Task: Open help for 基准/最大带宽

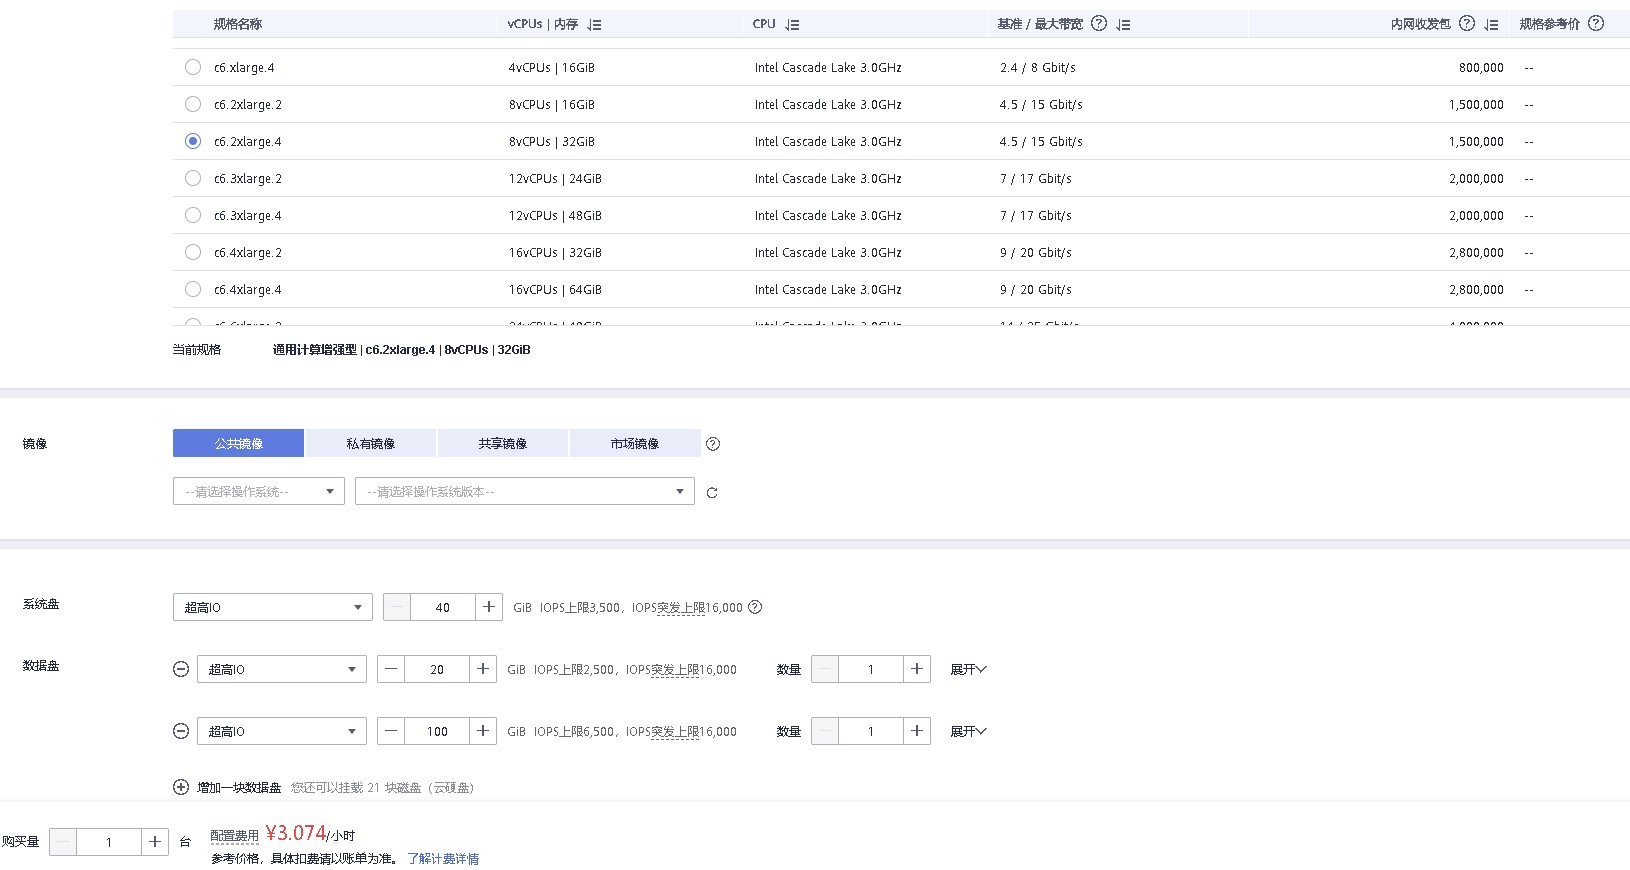Action: tap(1099, 24)
